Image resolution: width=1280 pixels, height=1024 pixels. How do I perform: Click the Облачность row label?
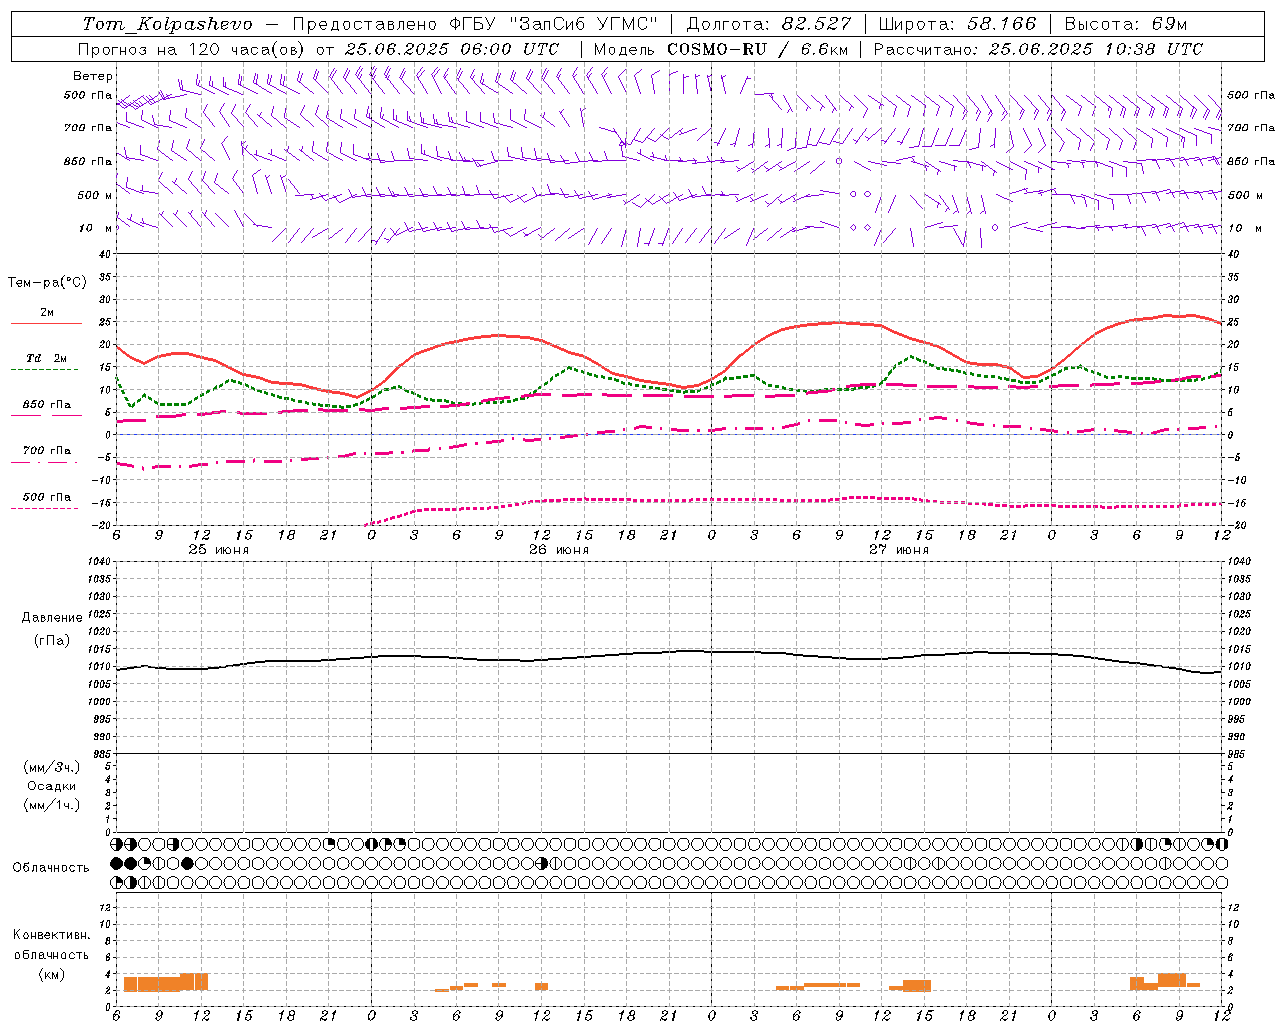pyautogui.click(x=51, y=868)
